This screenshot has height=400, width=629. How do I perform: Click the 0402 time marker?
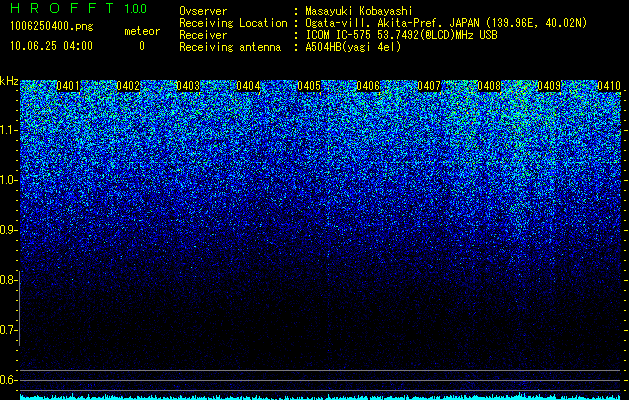128,86
